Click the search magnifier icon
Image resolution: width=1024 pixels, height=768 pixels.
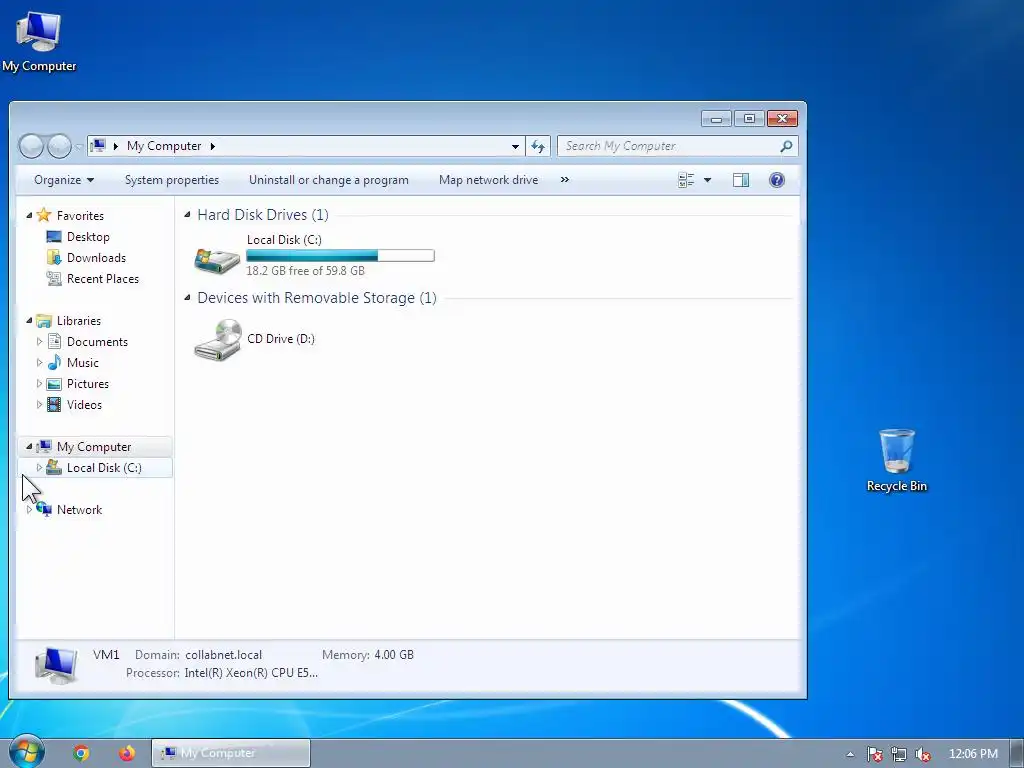[x=786, y=146]
